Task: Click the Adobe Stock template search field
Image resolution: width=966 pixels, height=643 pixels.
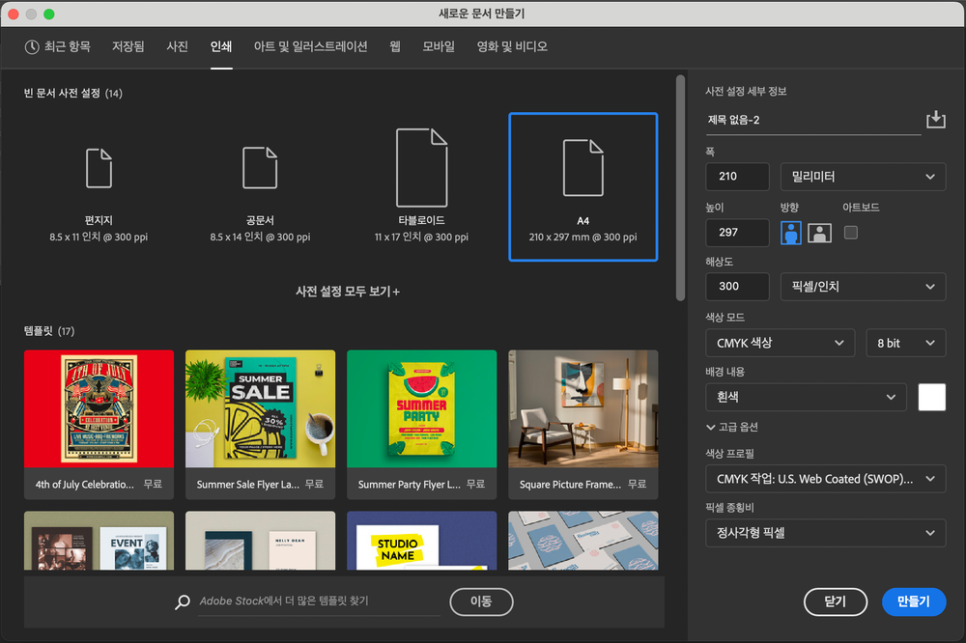Action: pos(319,602)
